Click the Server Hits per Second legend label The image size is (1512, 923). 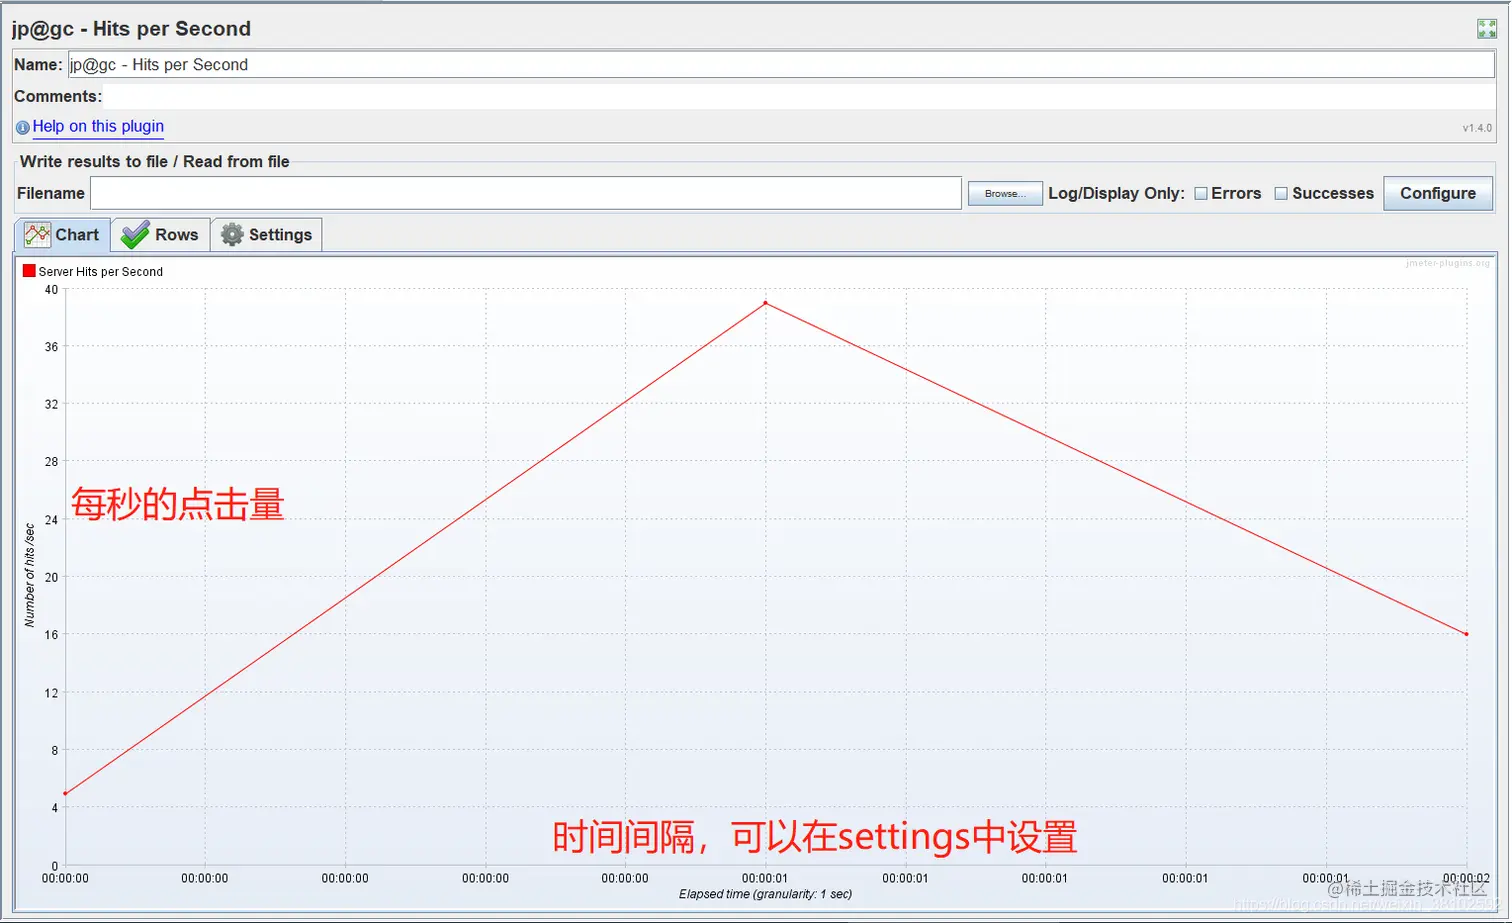tap(101, 272)
